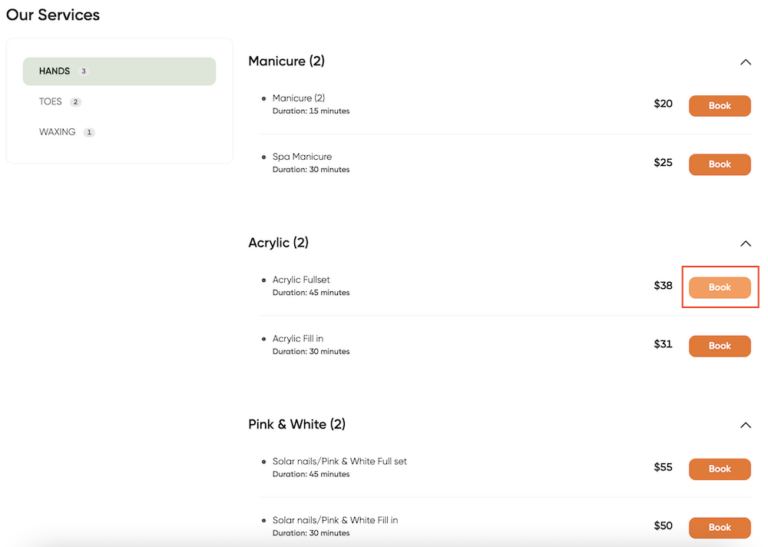
Task: Book Solar nails Pink & White Full set
Action: 720,469
